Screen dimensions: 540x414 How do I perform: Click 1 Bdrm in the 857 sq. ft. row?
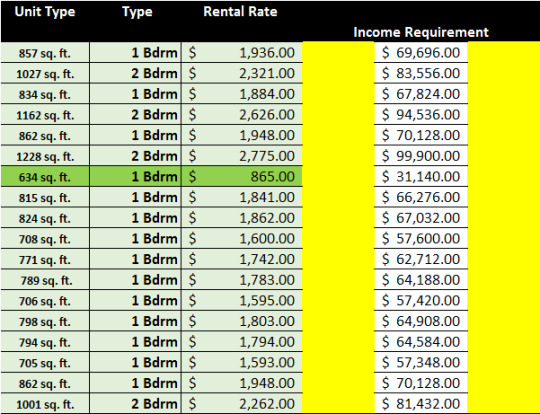(x=135, y=53)
